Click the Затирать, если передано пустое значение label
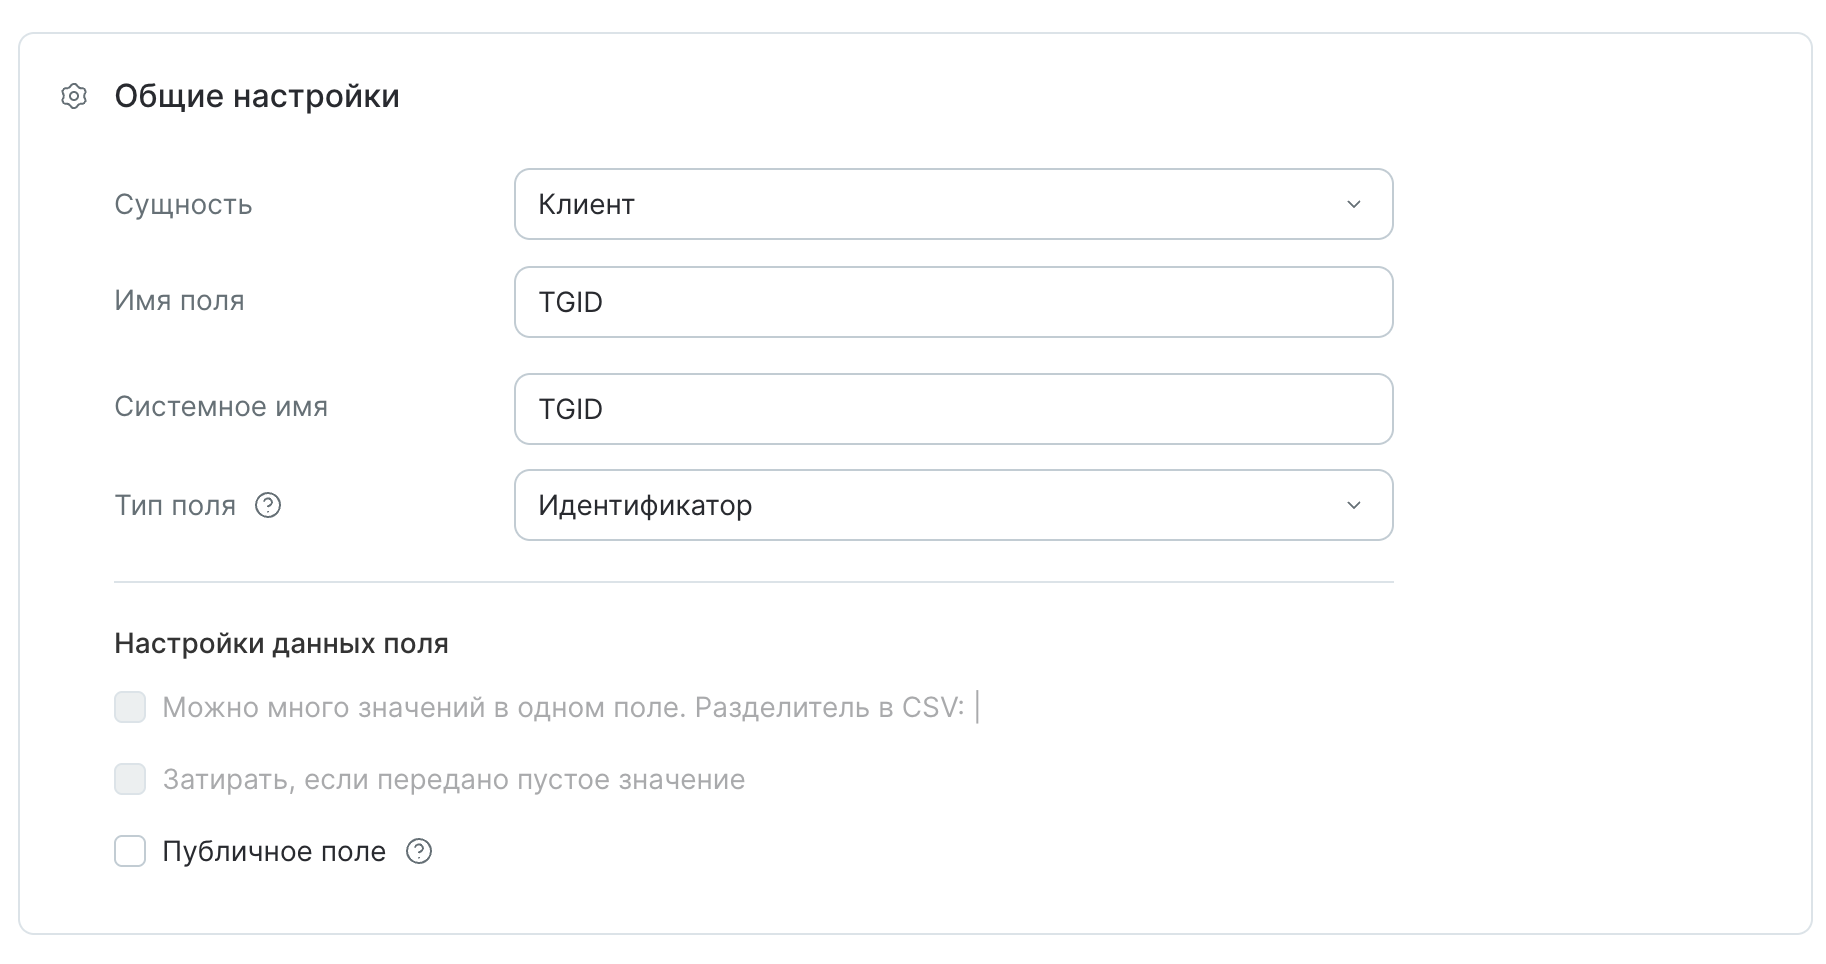The image size is (1826, 964). pos(454,780)
